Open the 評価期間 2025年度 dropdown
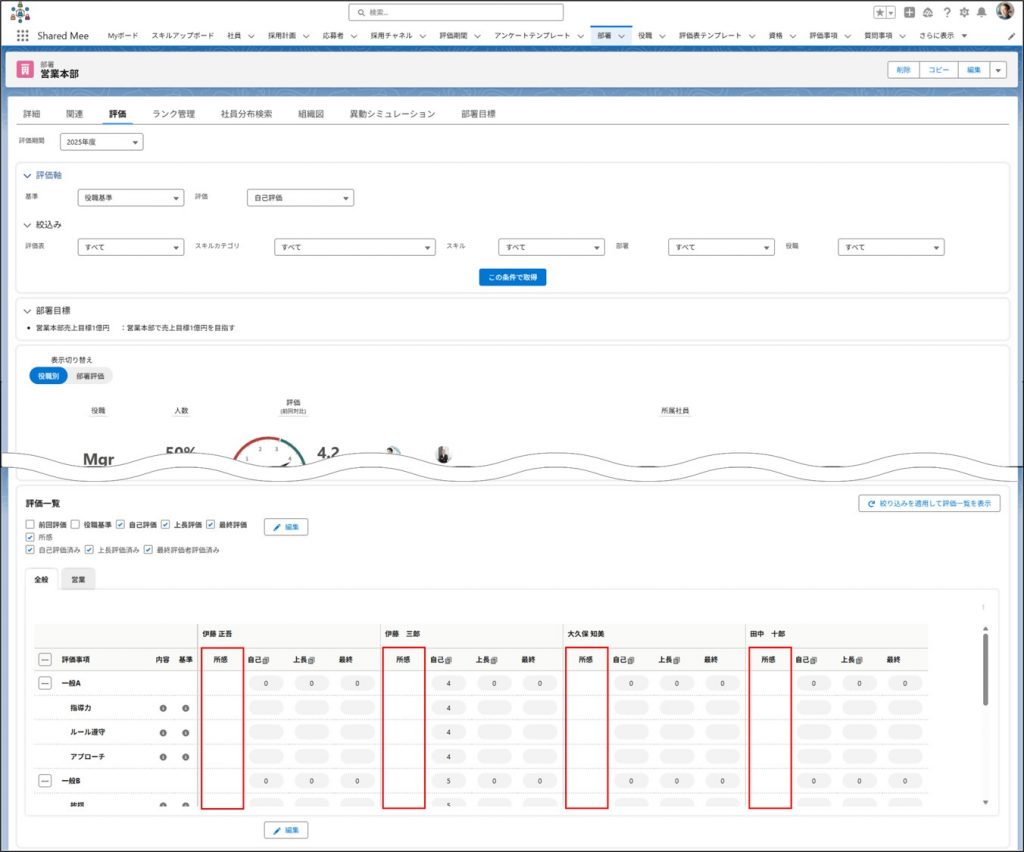The height and width of the screenshot is (852, 1024). 101,142
